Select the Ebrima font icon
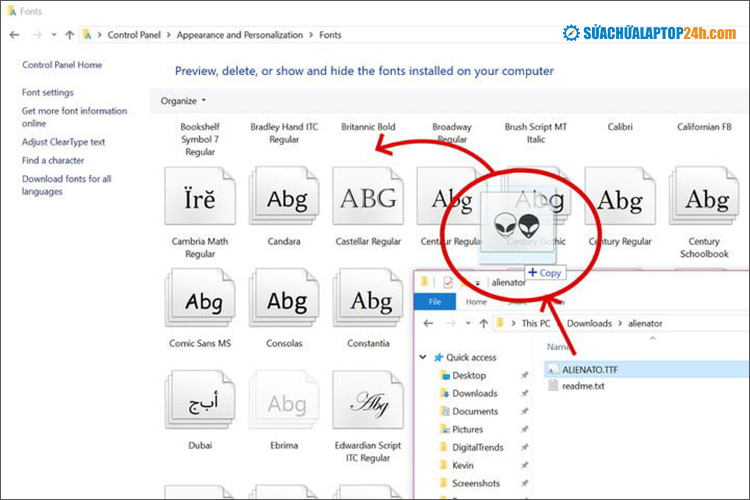This screenshot has height=500, width=750. [x=284, y=400]
